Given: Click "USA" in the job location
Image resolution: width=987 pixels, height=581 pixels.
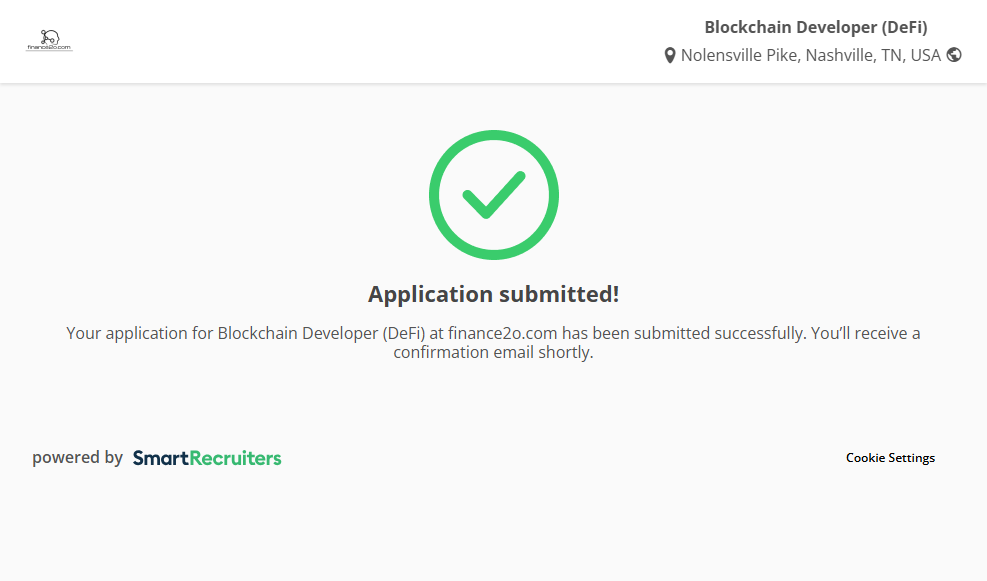Looking at the screenshot, I should 925,55.
